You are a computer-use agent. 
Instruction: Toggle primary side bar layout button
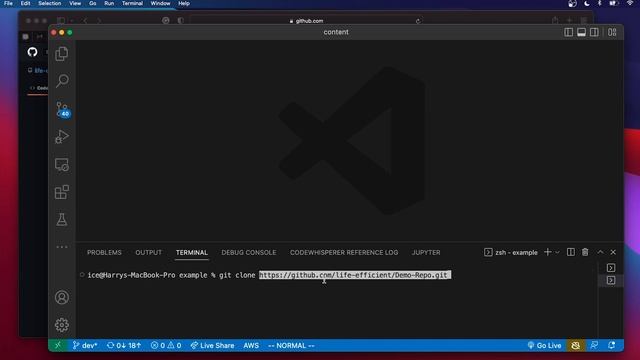click(x=568, y=32)
